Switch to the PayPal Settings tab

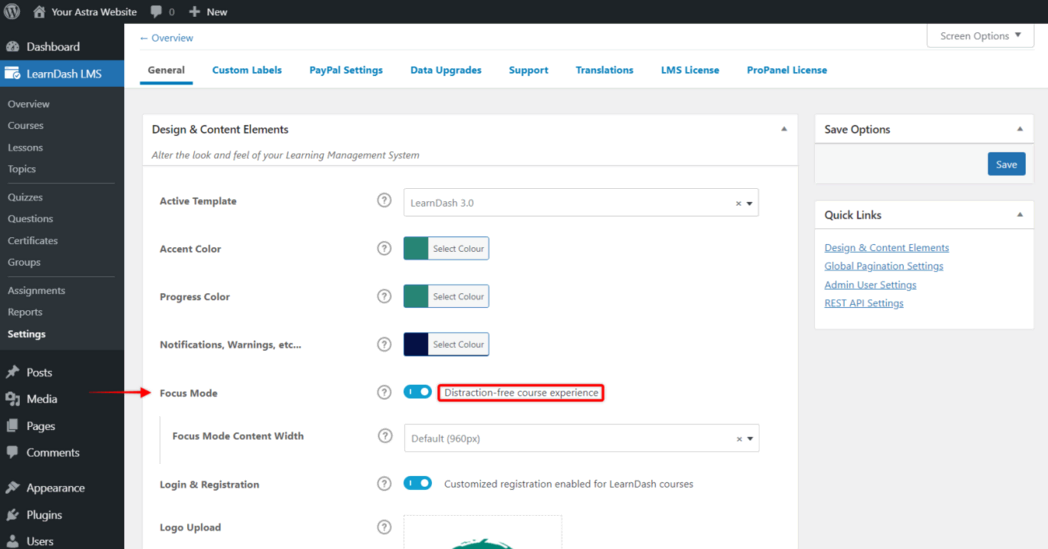coord(346,70)
